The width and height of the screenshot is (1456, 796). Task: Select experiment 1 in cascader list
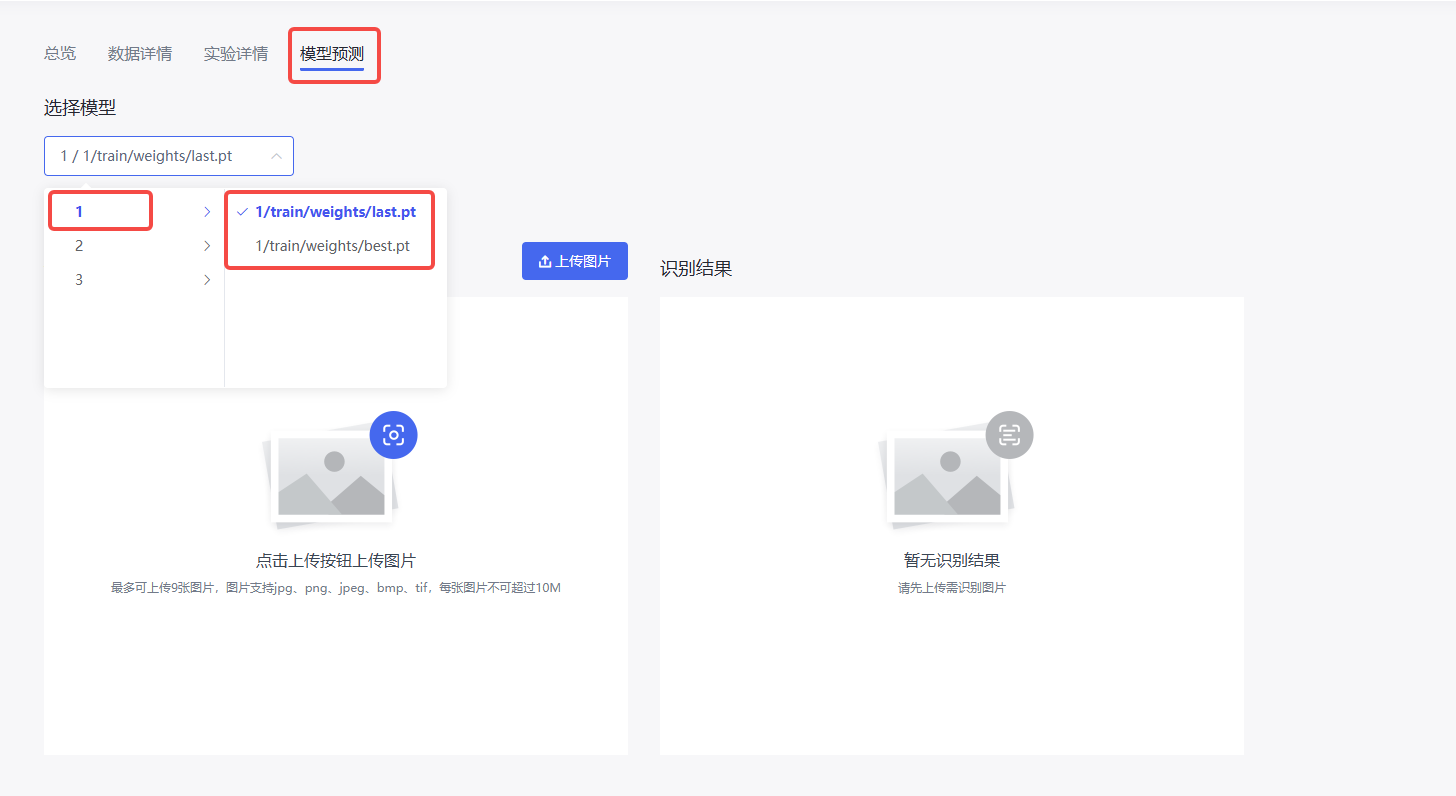80,212
